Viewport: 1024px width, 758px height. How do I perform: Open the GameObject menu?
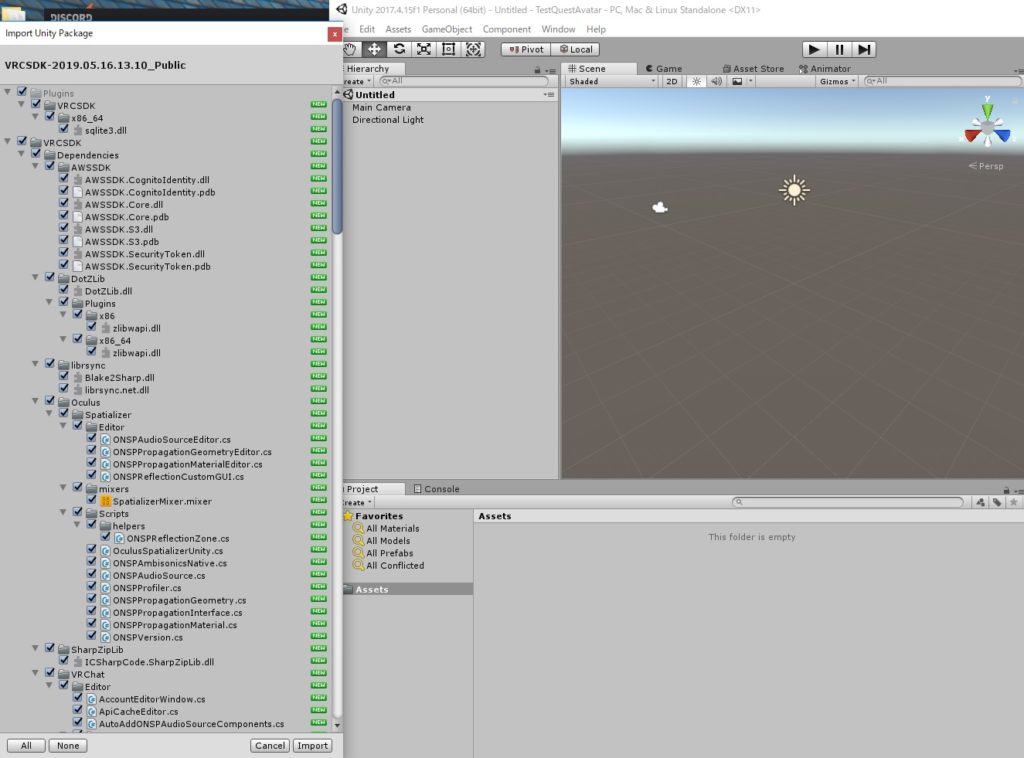446,30
